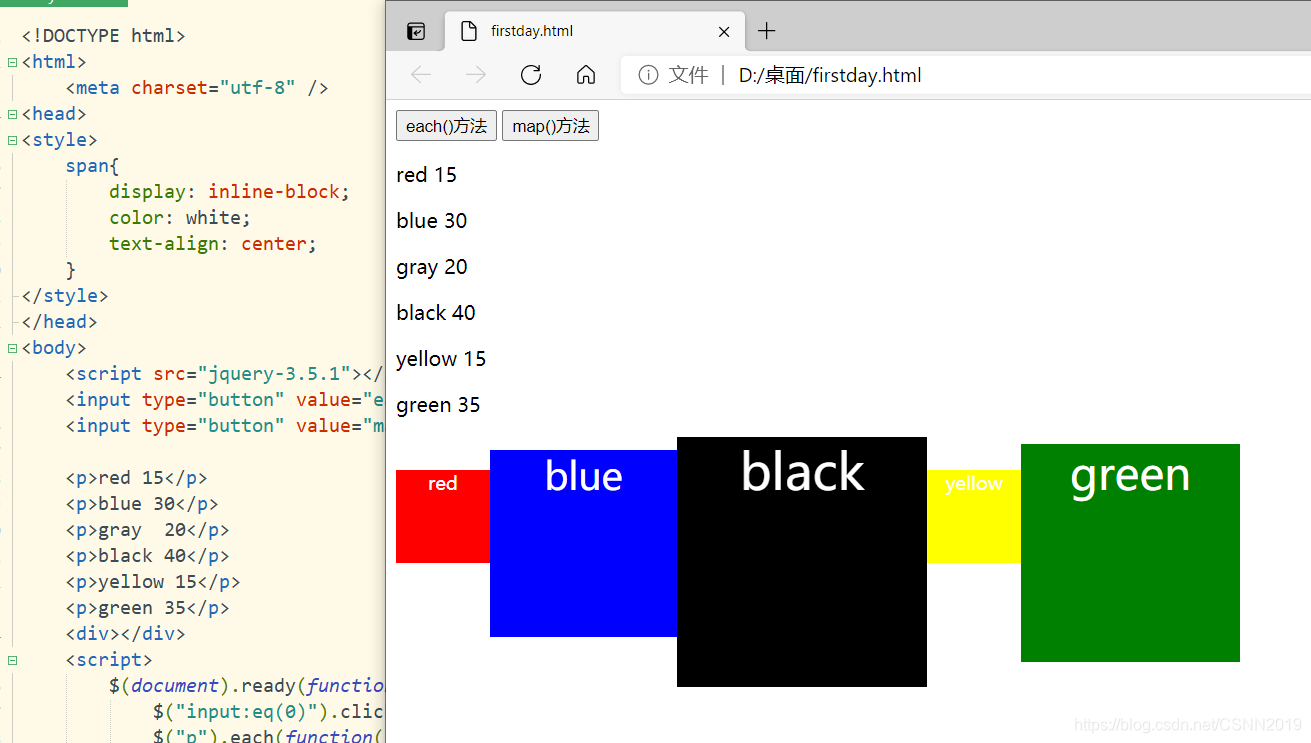Select the firstday.html tab

point(595,31)
